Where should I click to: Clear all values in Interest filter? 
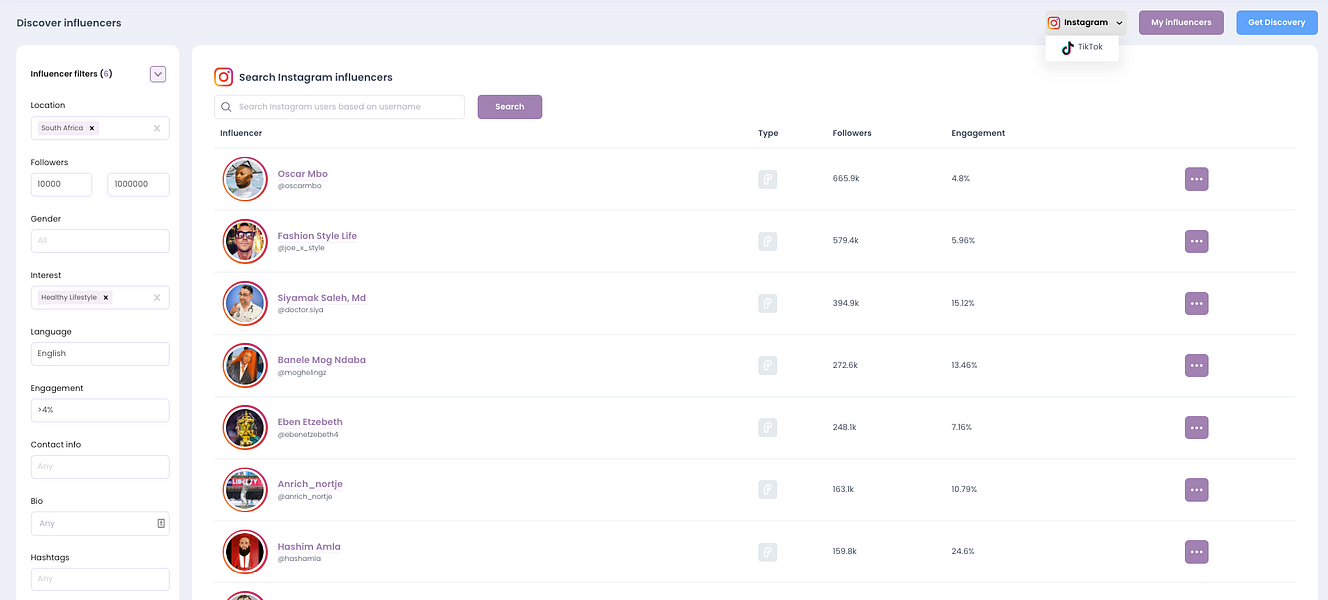[156, 297]
